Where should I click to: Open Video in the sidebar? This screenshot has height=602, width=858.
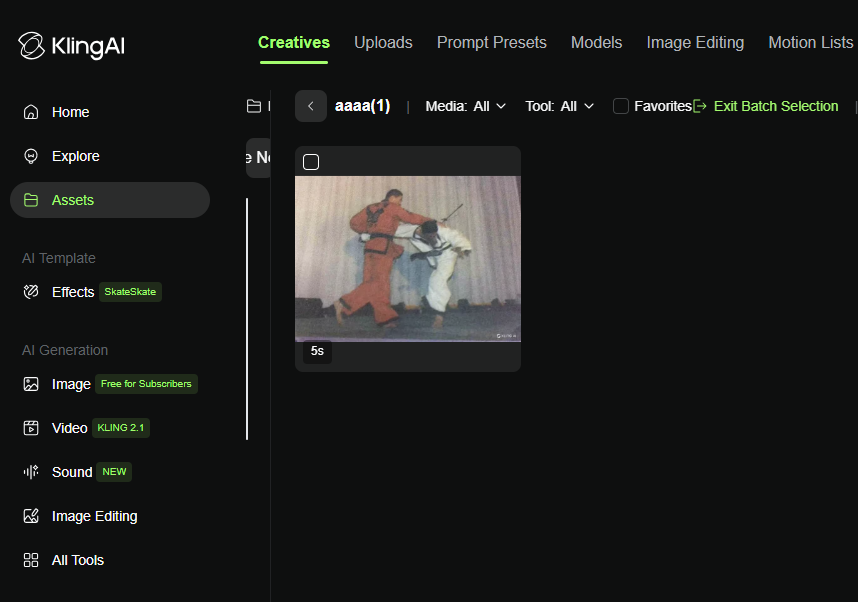(x=69, y=428)
